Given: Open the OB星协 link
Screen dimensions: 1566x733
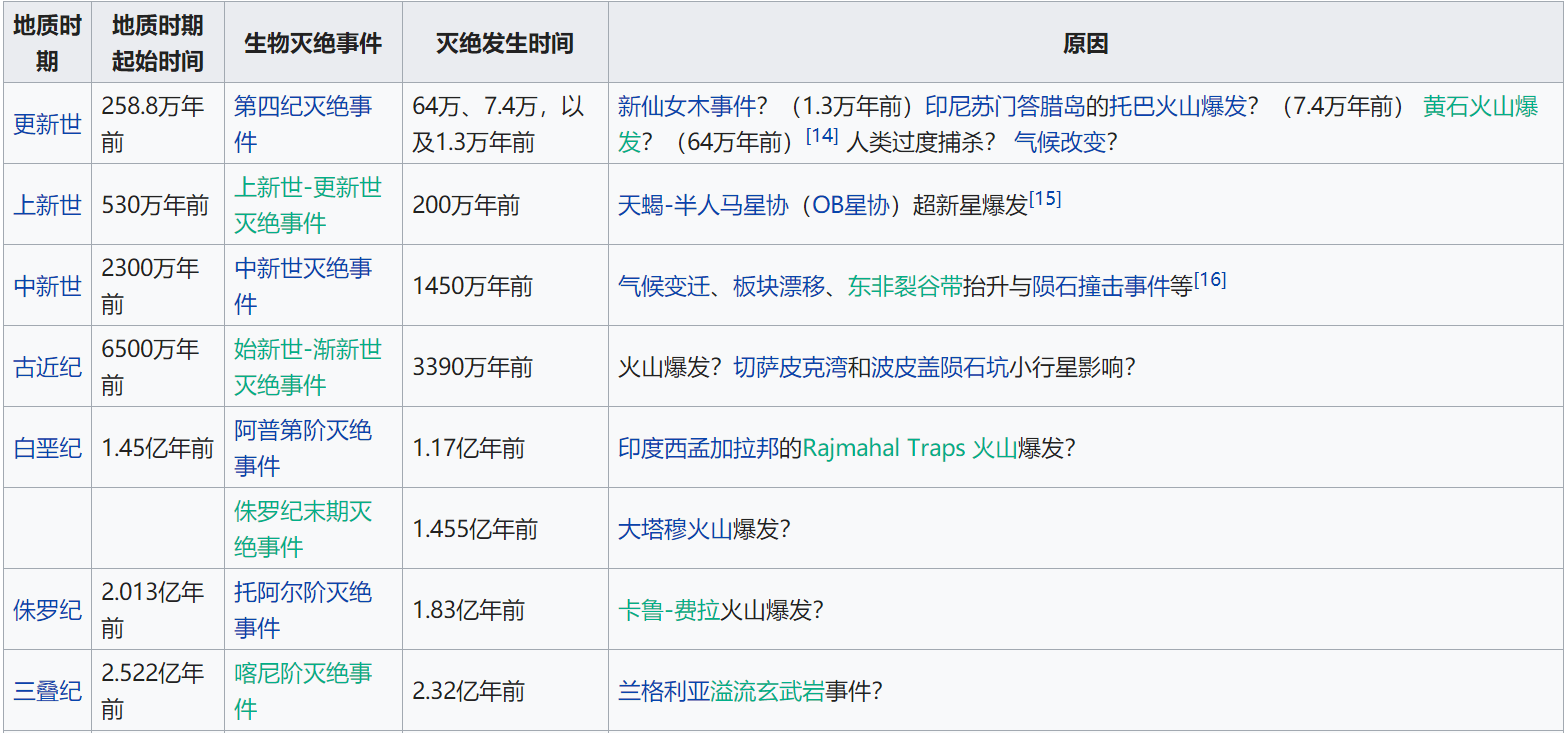Looking at the screenshot, I should (850, 206).
